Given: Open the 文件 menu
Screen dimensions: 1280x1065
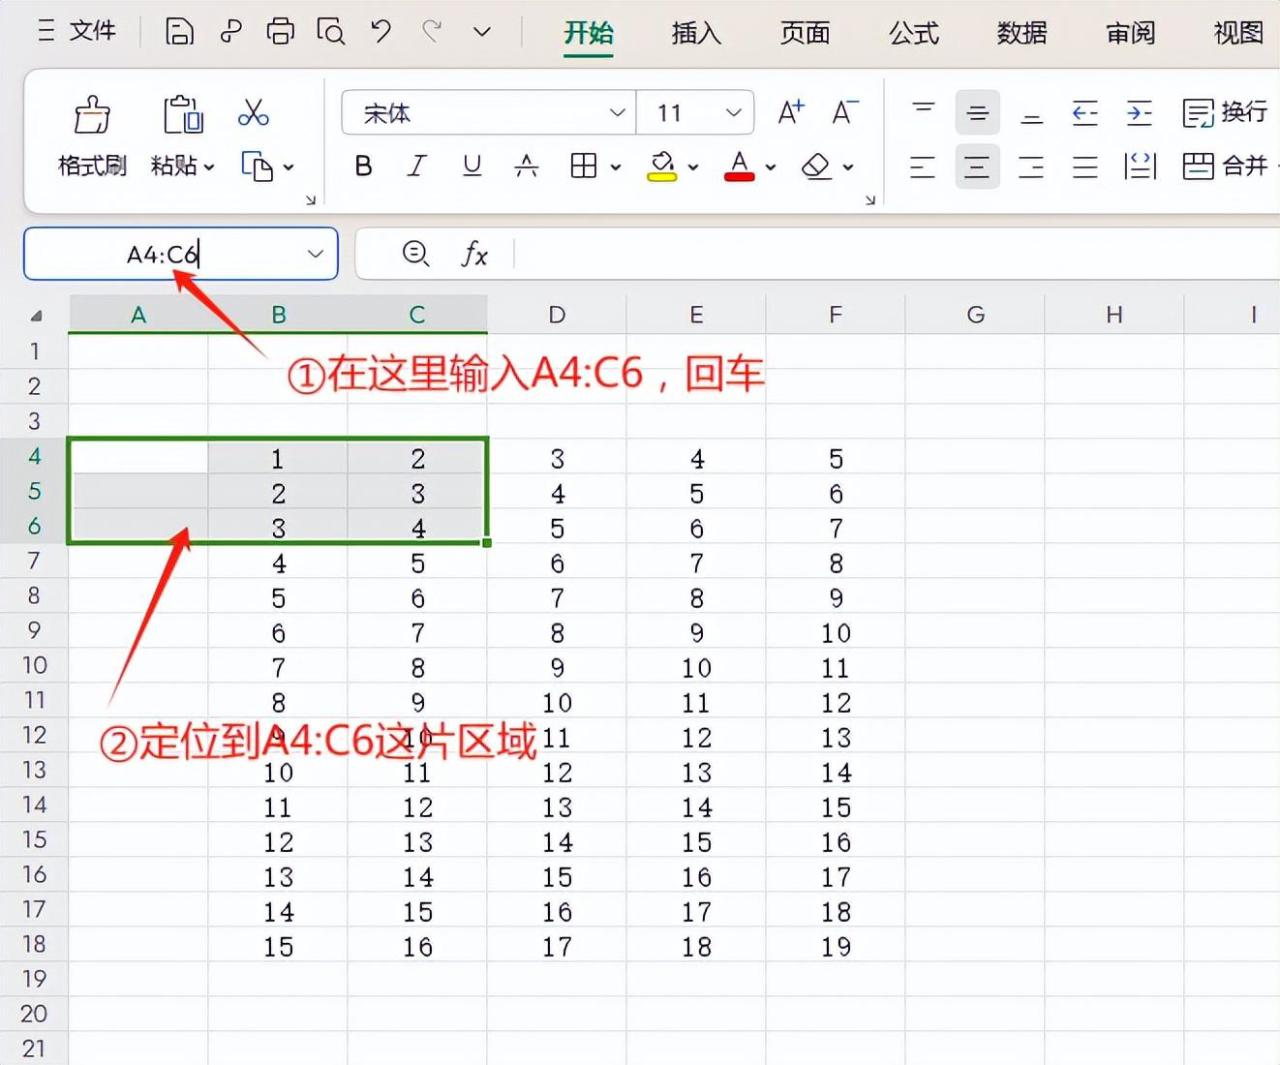Looking at the screenshot, I should [x=77, y=32].
